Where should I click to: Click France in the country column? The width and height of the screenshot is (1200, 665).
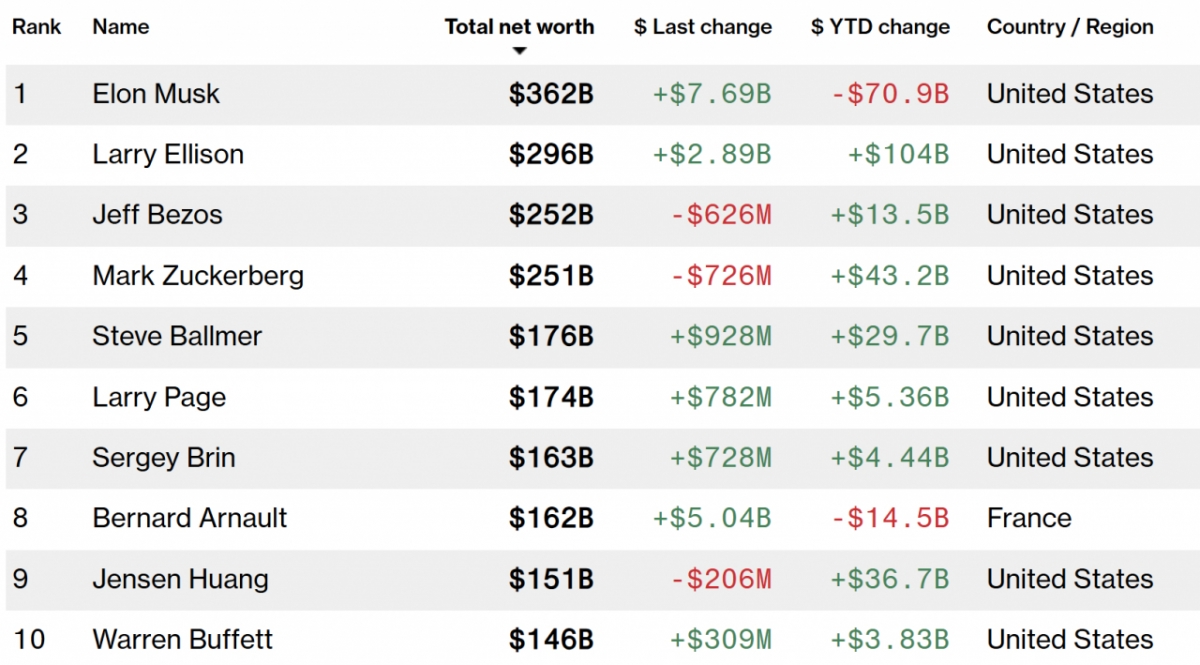tap(1029, 518)
